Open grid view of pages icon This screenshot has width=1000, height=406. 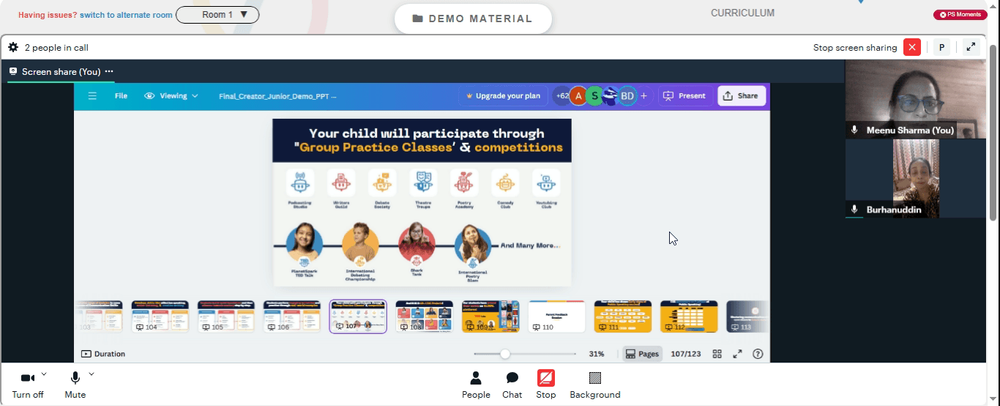717,354
